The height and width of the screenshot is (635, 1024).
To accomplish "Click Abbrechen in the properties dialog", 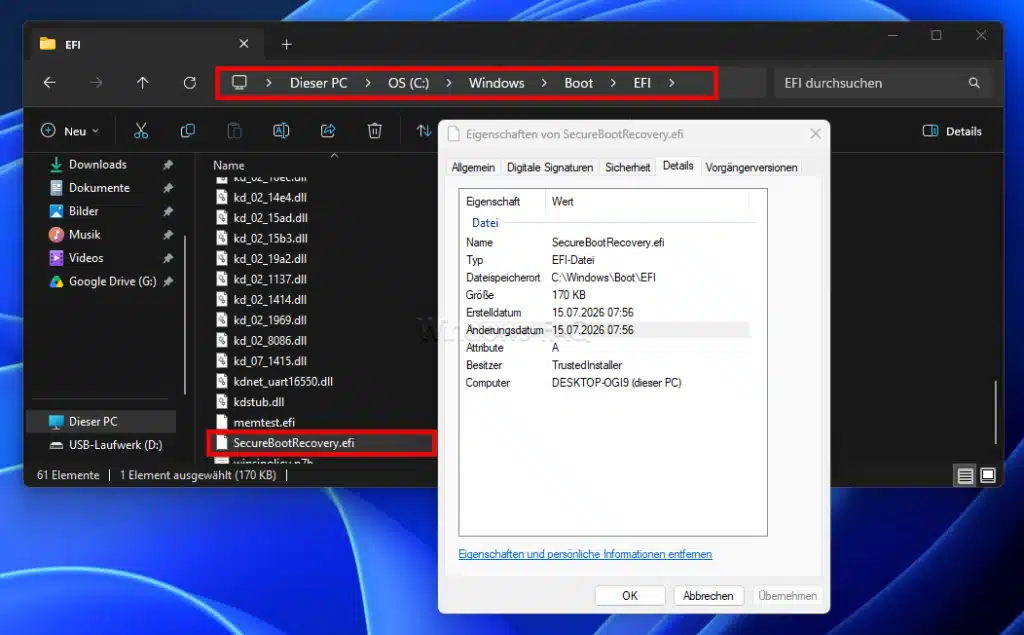I will click(708, 596).
